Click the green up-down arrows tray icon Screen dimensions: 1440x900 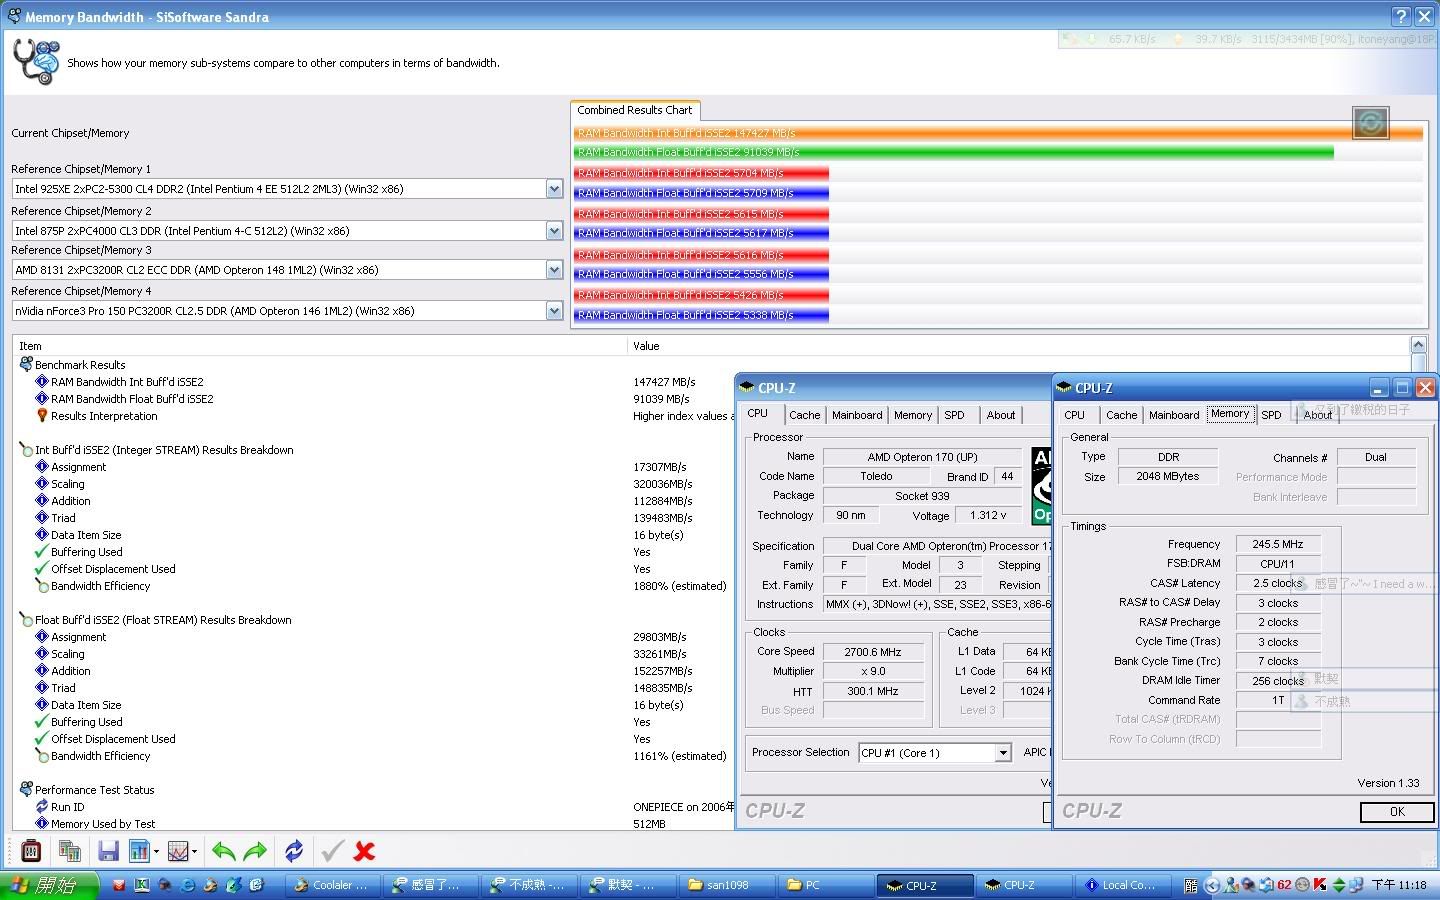1338,885
